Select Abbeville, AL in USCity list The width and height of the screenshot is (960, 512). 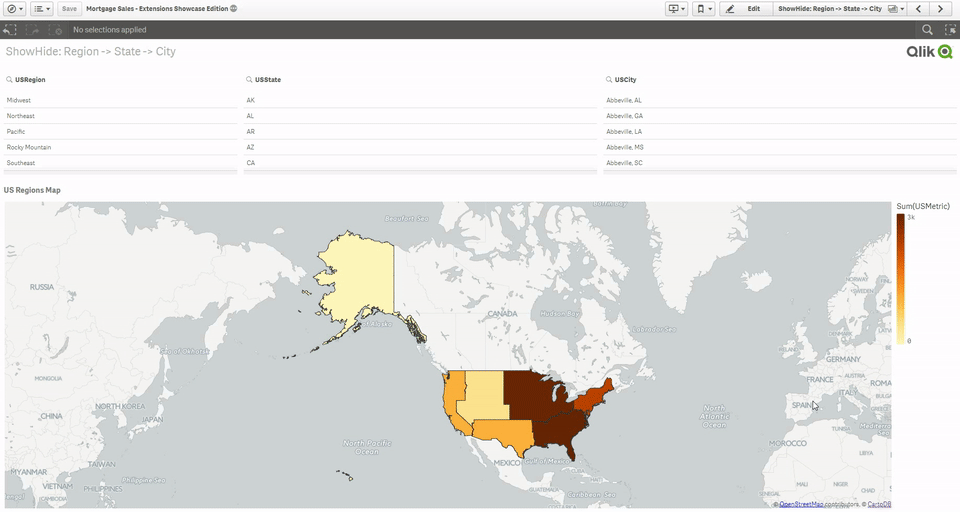pyautogui.click(x=779, y=100)
